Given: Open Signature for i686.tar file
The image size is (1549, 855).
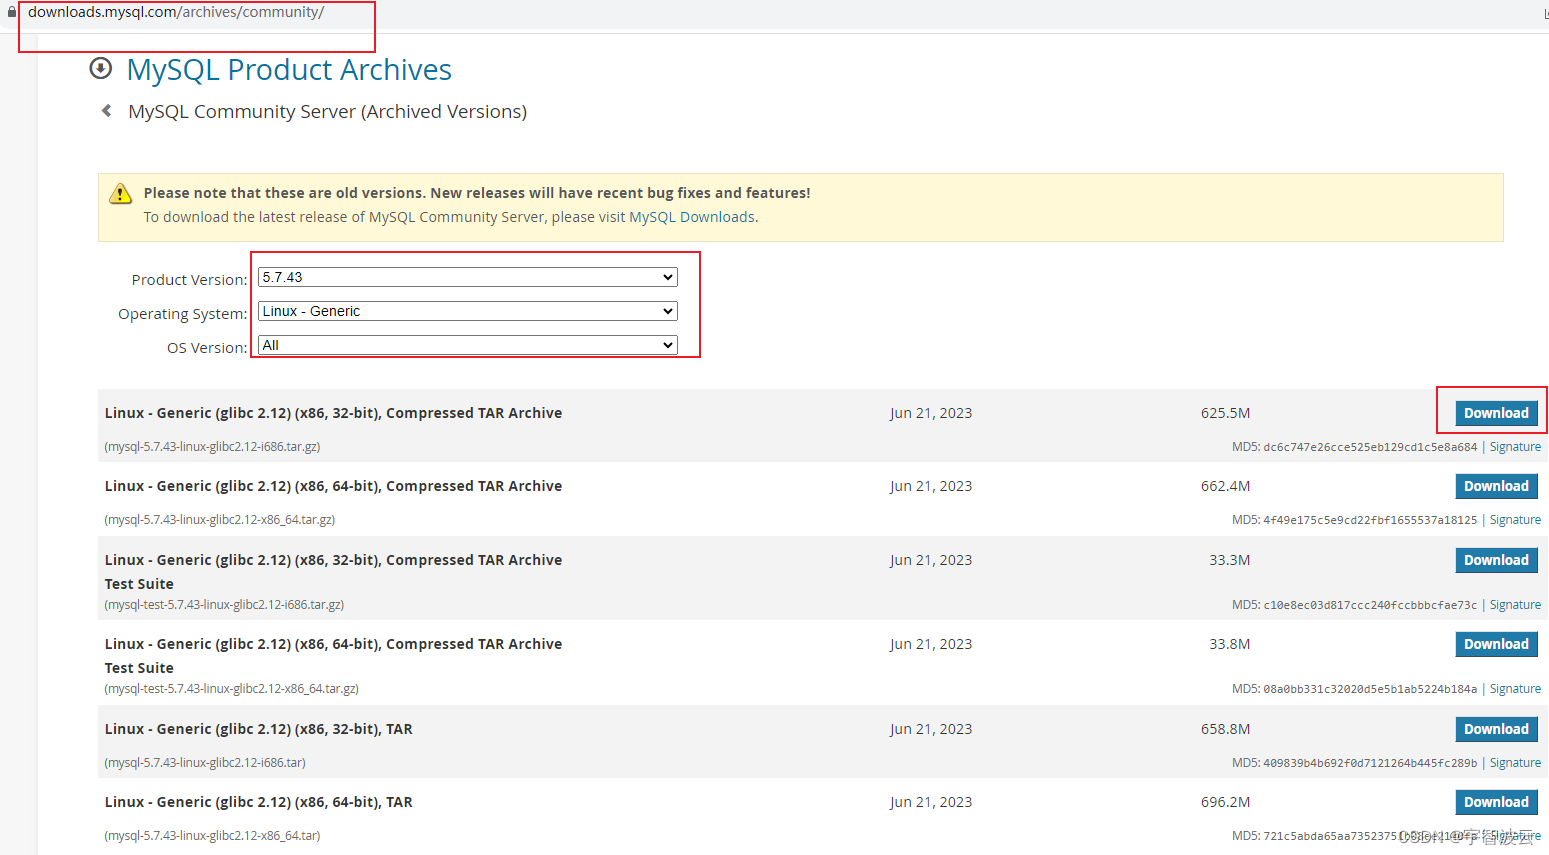Looking at the screenshot, I should coord(1515,763).
